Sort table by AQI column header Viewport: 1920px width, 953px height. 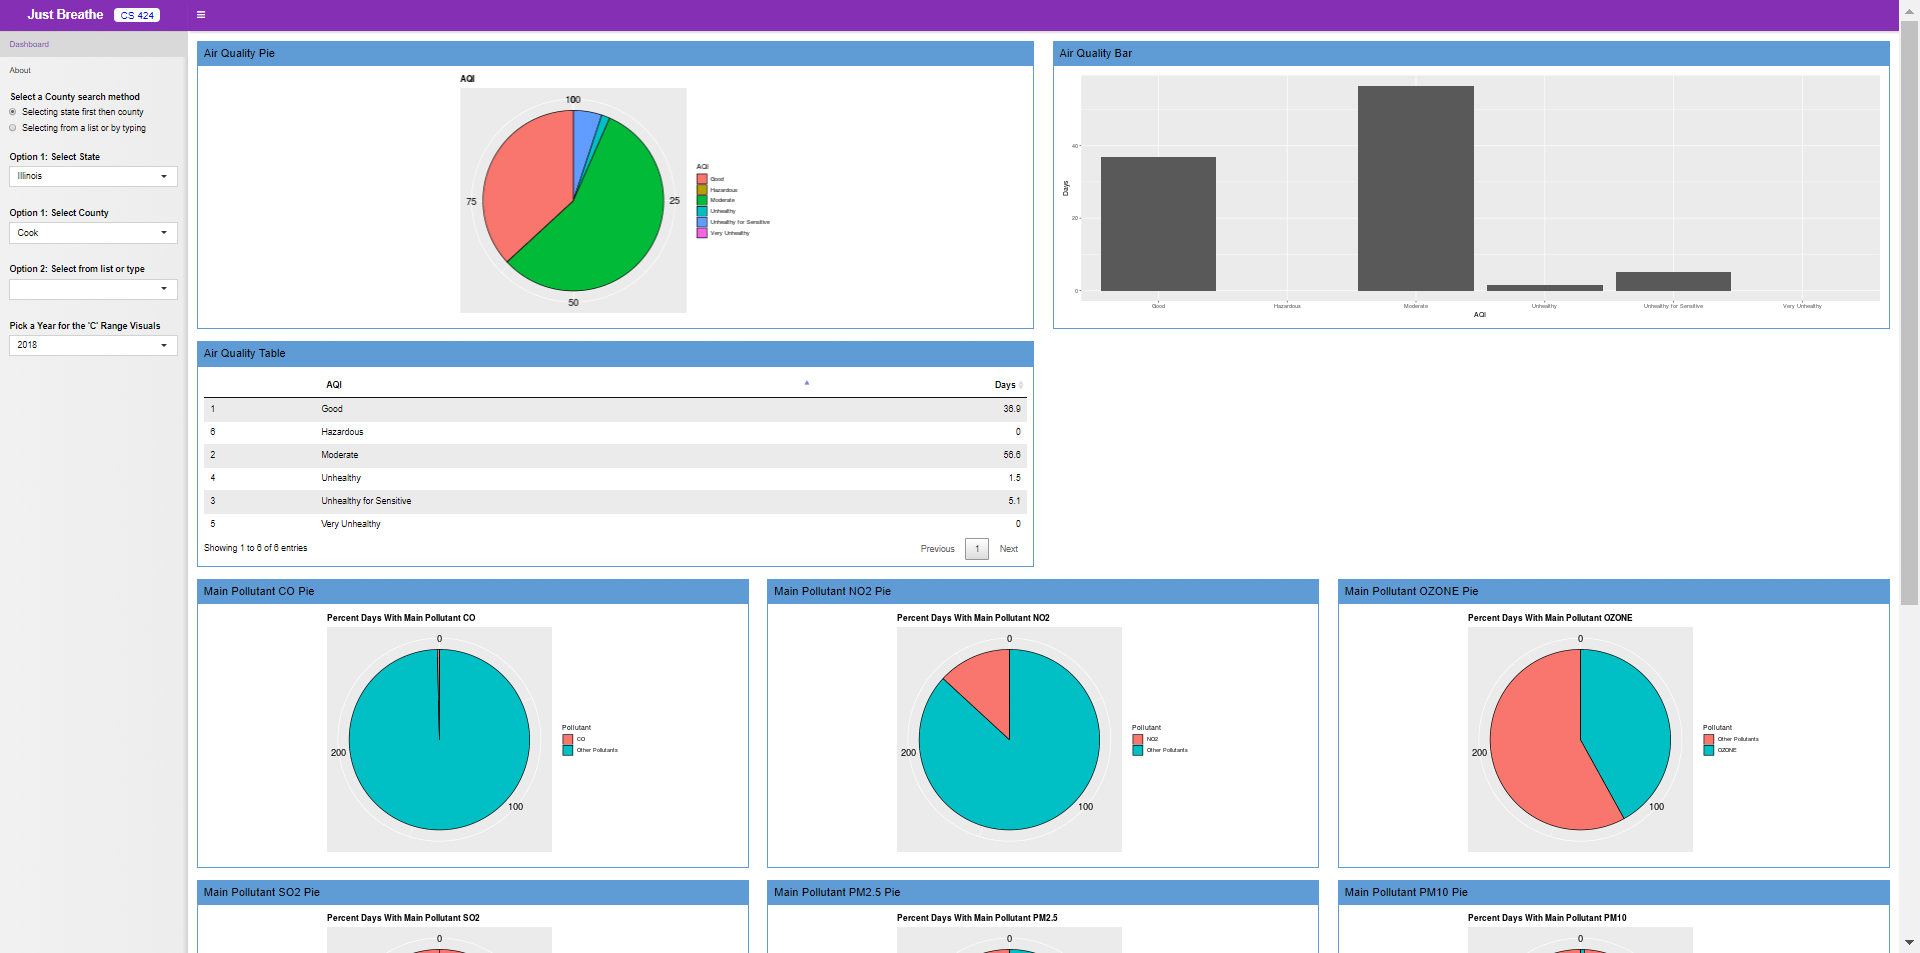point(566,384)
